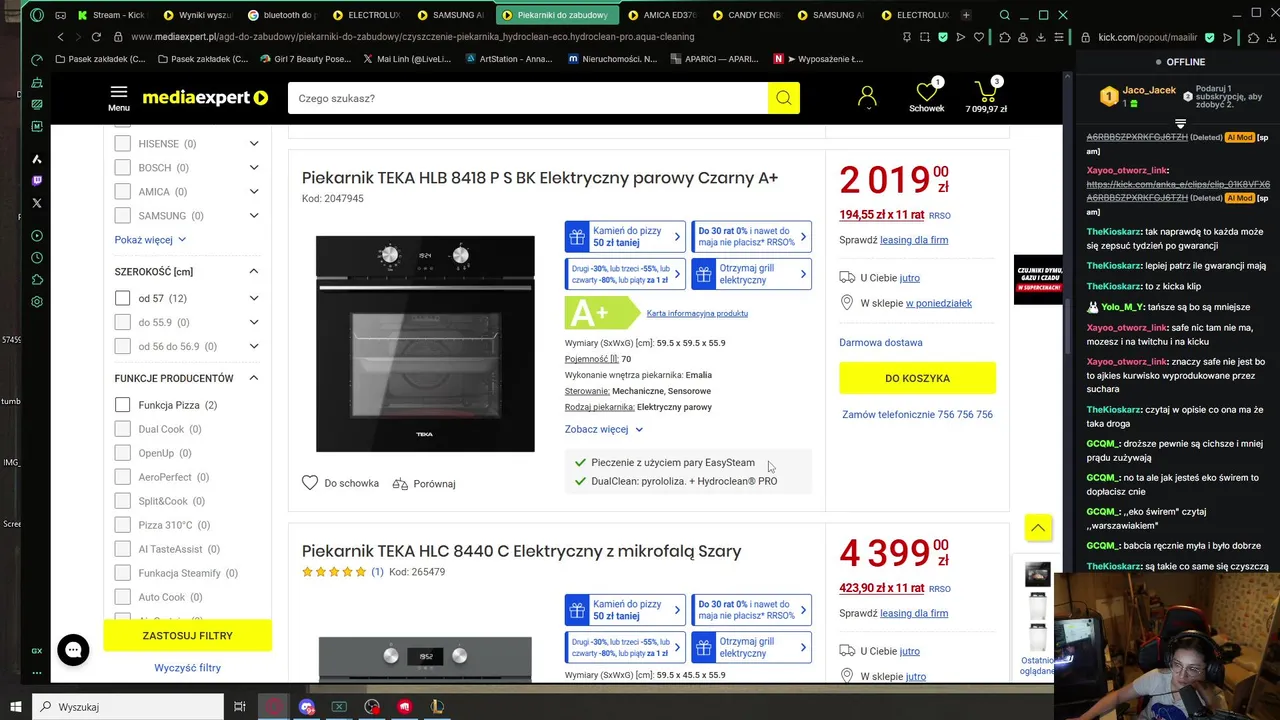Viewport: 1280px width, 720px height.
Task: Open 'Piekarnik TEKA HLC 8440 C' product title
Action: coord(521,551)
